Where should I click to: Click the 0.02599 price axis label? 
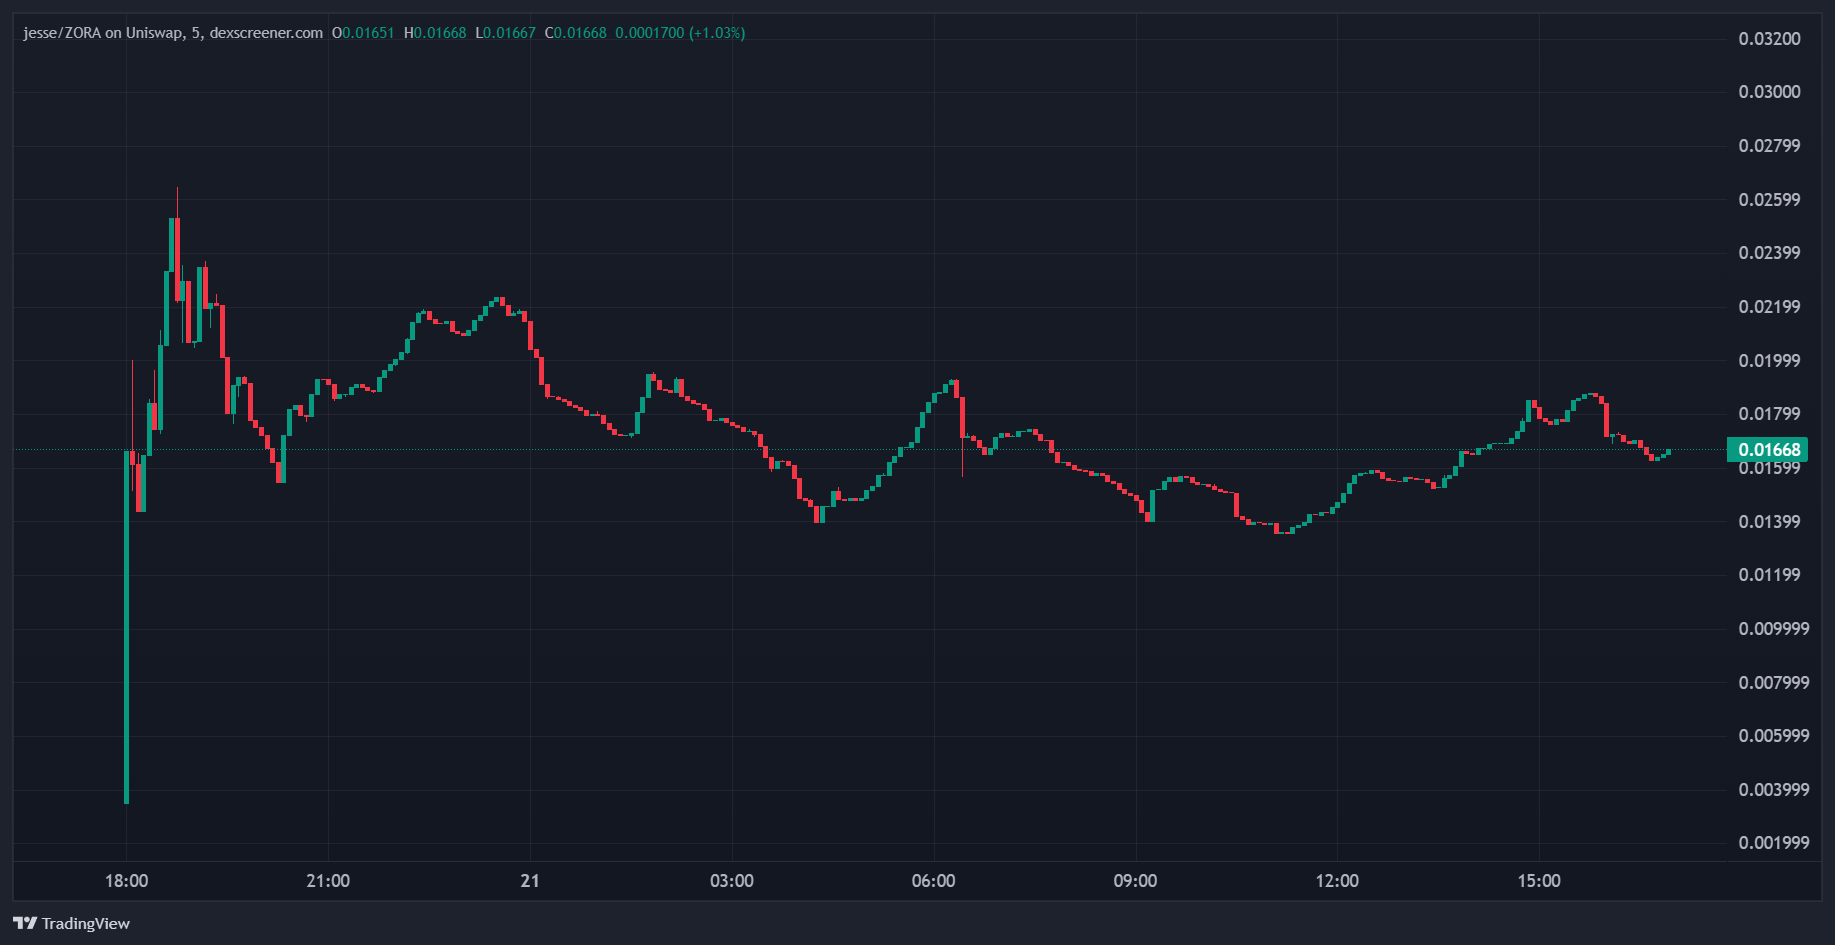(x=1769, y=200)
